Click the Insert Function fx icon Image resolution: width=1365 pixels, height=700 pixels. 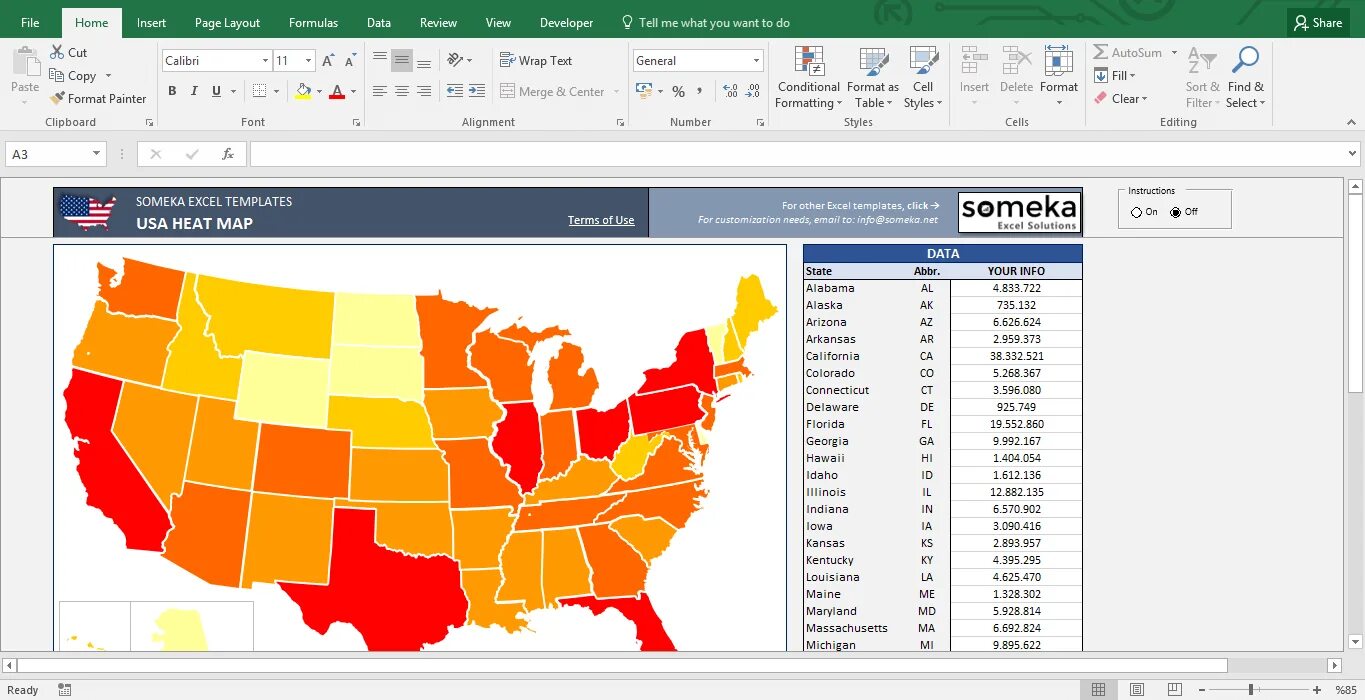coord(228,154)
